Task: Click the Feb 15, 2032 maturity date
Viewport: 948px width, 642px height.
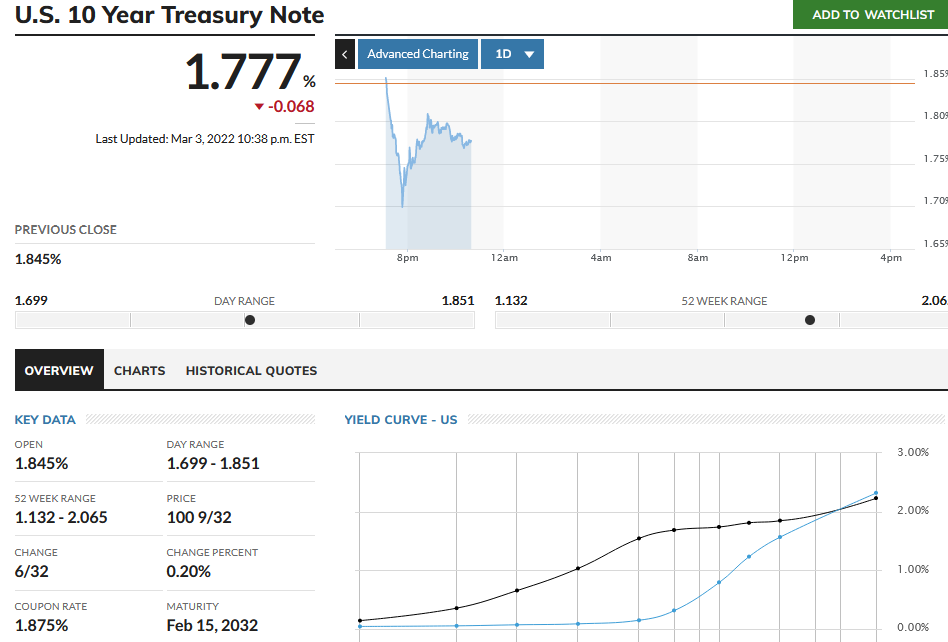Action: coord(212,625)
